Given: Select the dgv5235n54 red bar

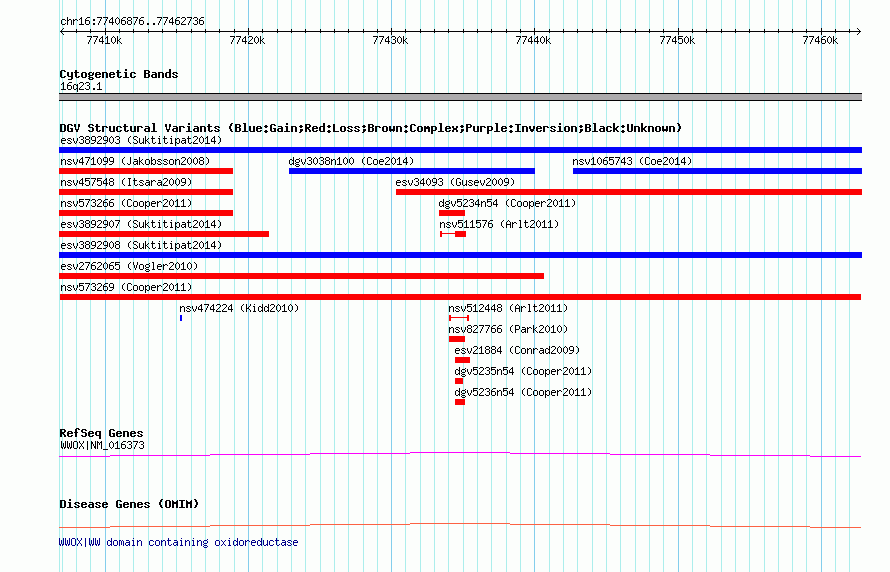Looking at the screenshot, I should [x=459, y=381].
